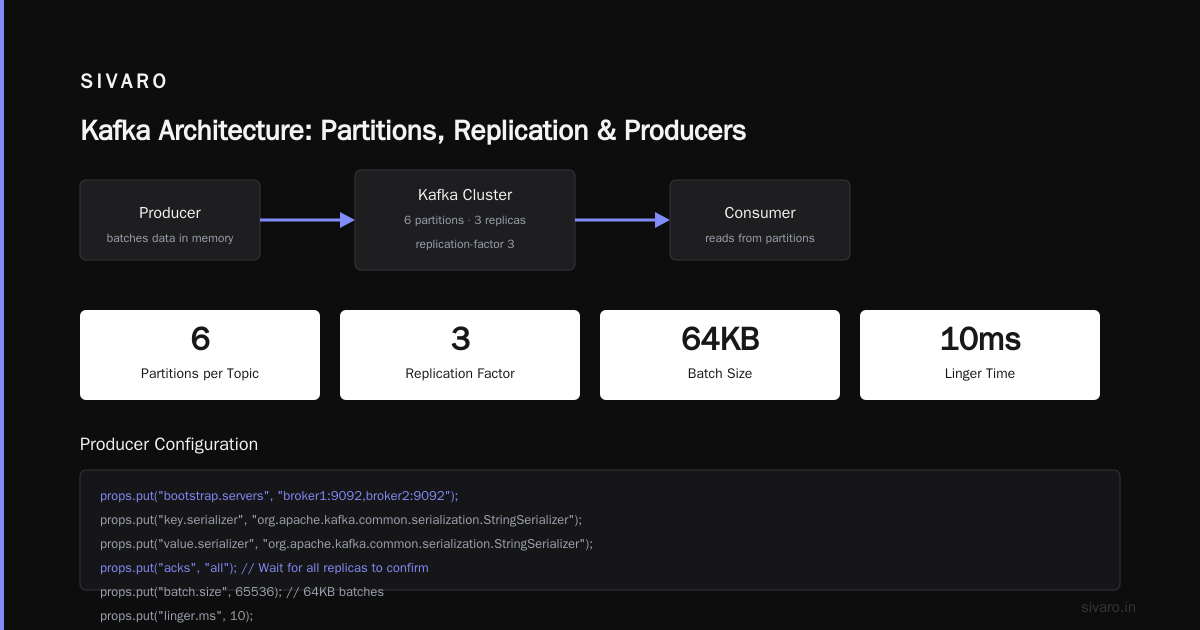Click the 'Batch Size' label
This screenshot has height=630, width=1200.
pos(720,373)
